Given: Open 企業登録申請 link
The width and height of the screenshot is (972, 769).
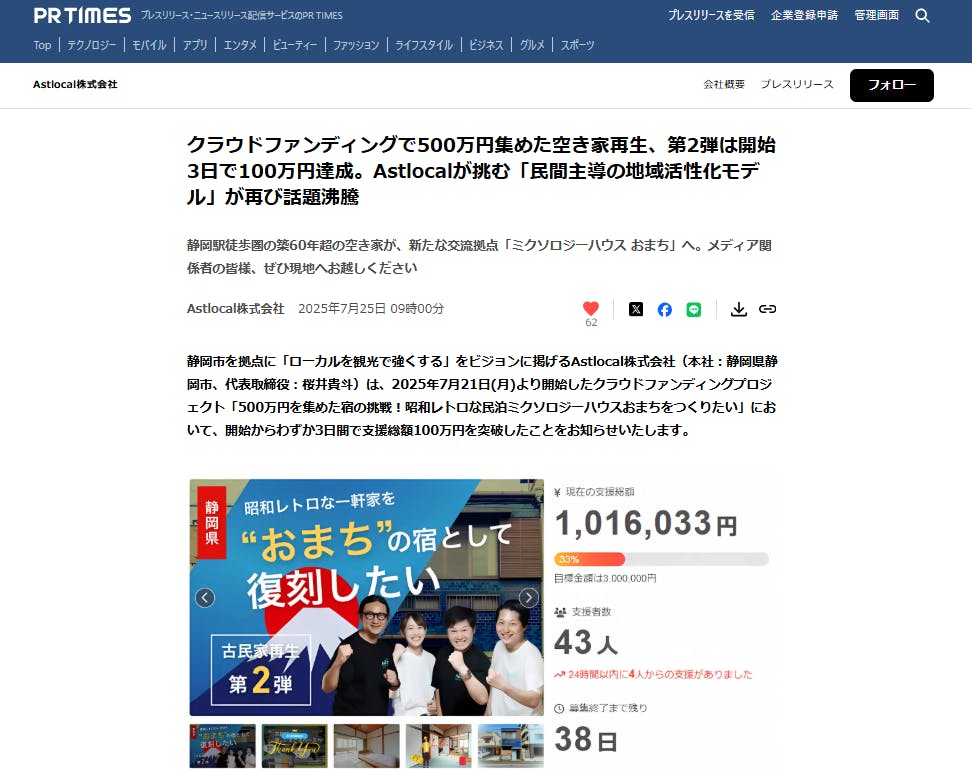Looking at the screenshot, I should point(805,16).
